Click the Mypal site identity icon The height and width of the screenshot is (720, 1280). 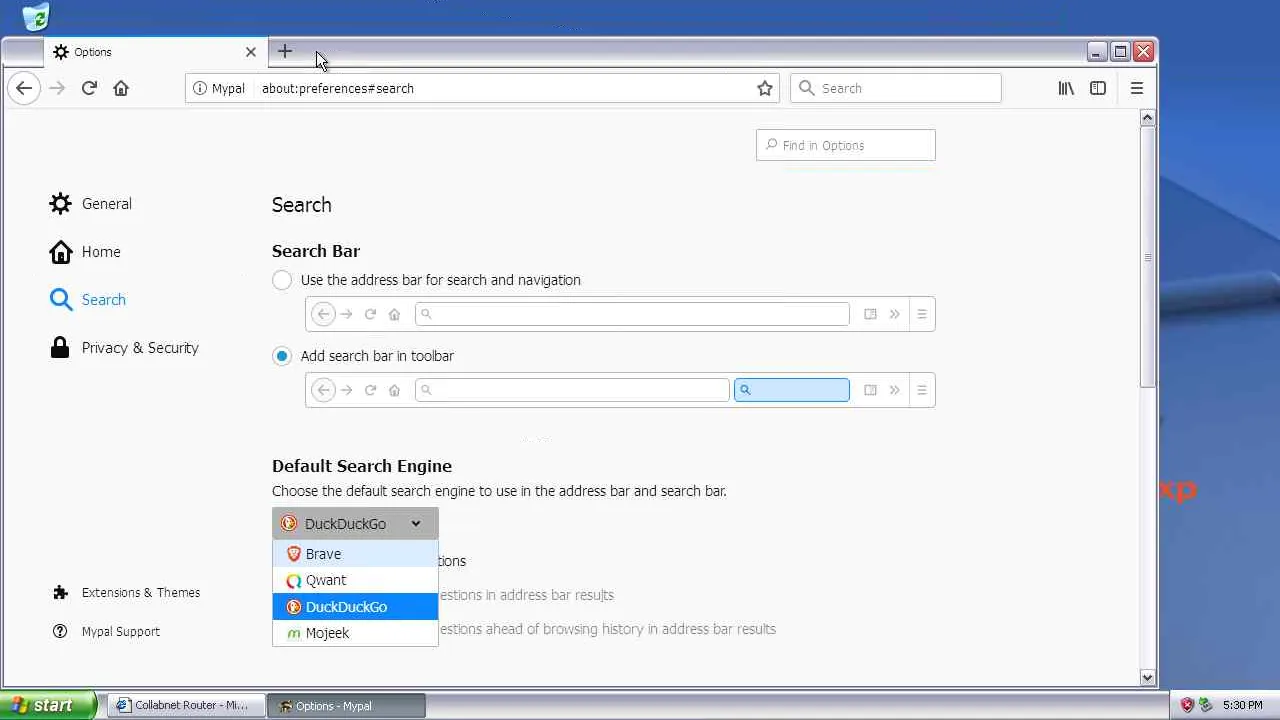[200, 88]
